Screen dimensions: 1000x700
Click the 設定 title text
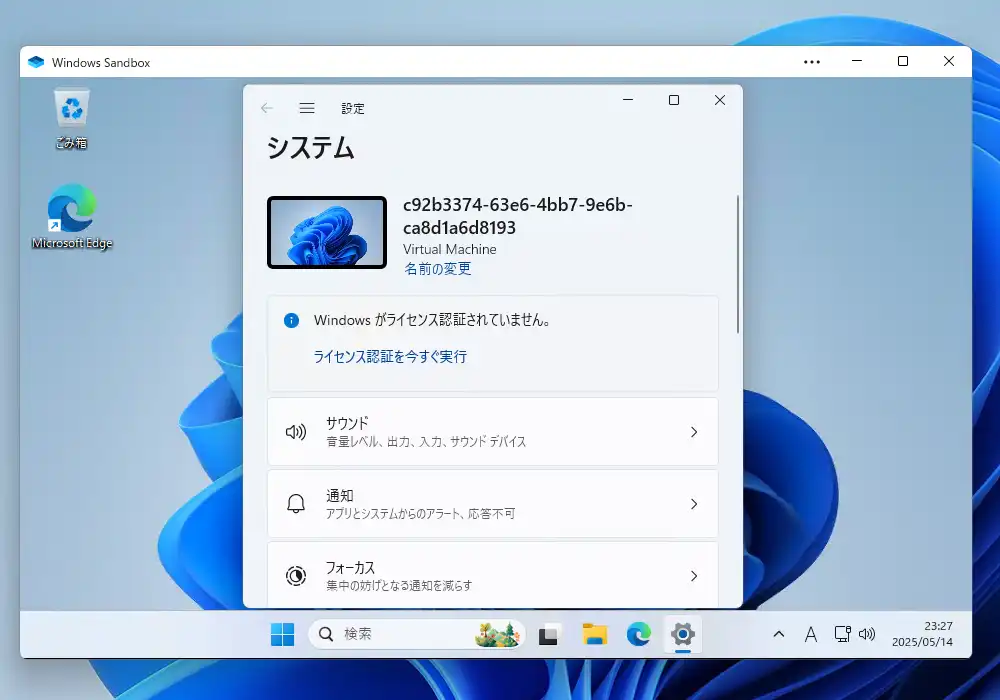[353, 108]
